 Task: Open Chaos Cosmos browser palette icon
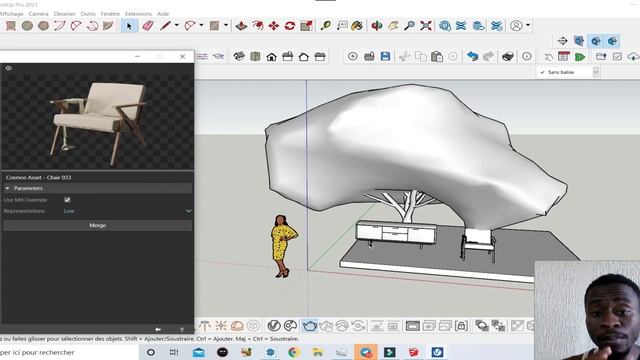290,326
